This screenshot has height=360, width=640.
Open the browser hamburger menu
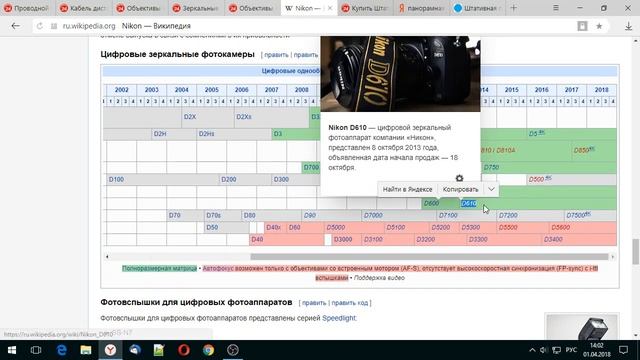556,8
